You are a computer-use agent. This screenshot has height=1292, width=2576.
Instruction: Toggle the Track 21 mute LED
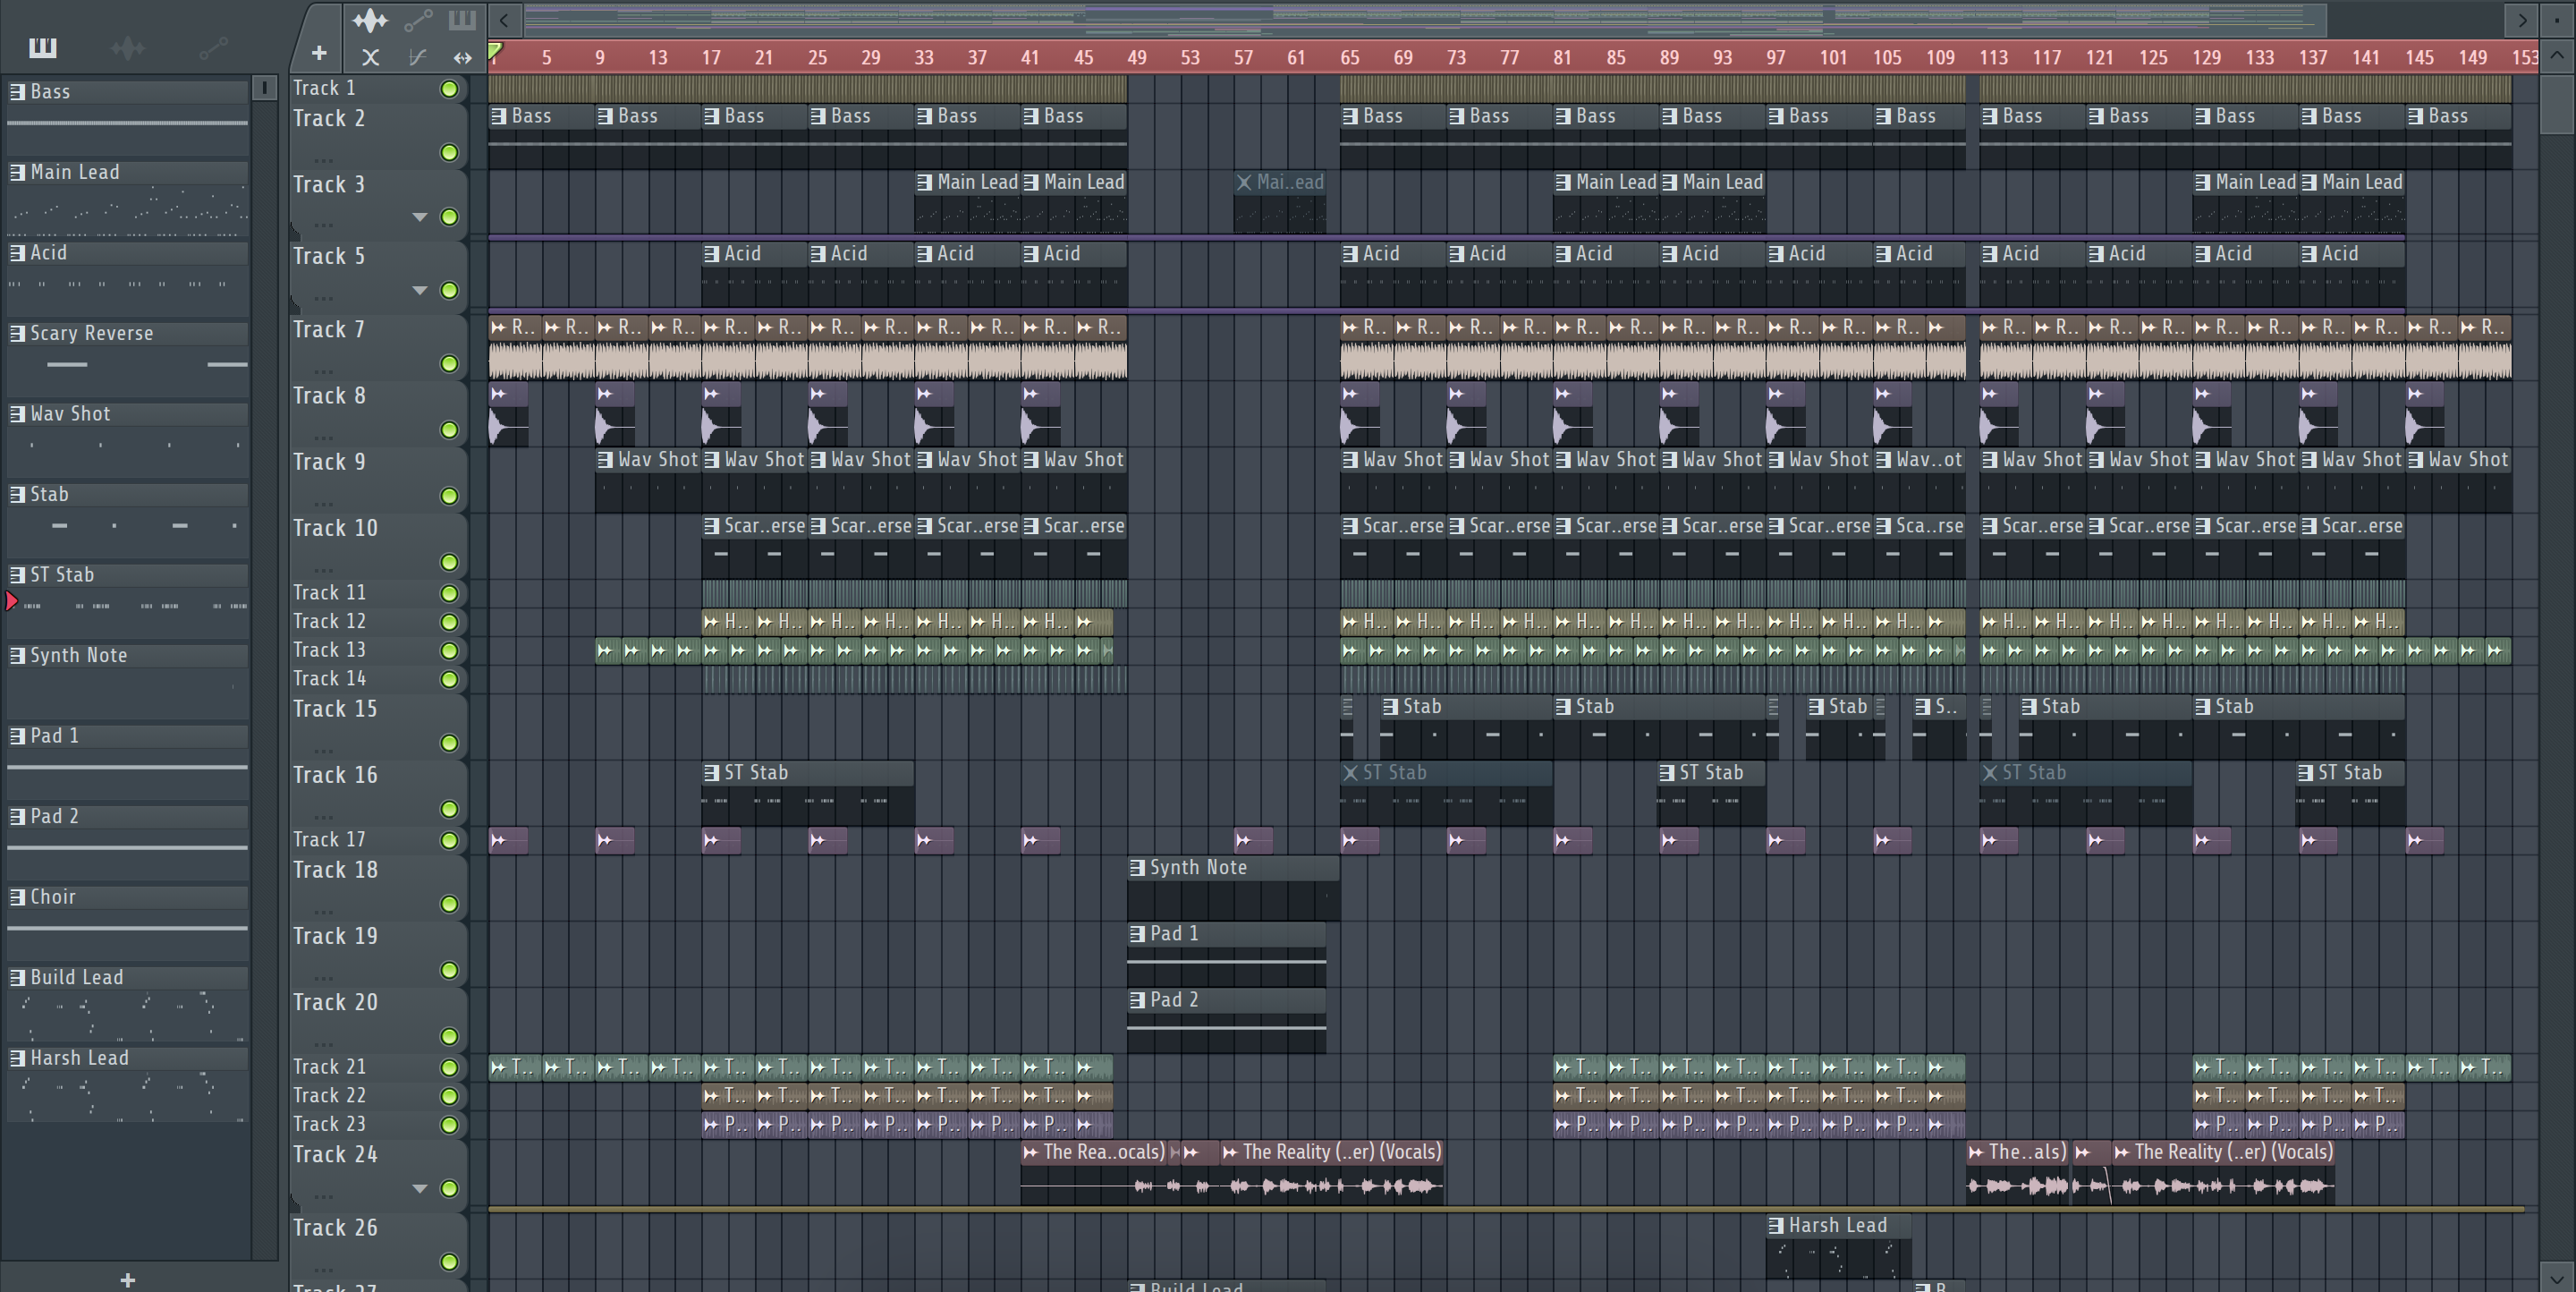(450, 1068)
